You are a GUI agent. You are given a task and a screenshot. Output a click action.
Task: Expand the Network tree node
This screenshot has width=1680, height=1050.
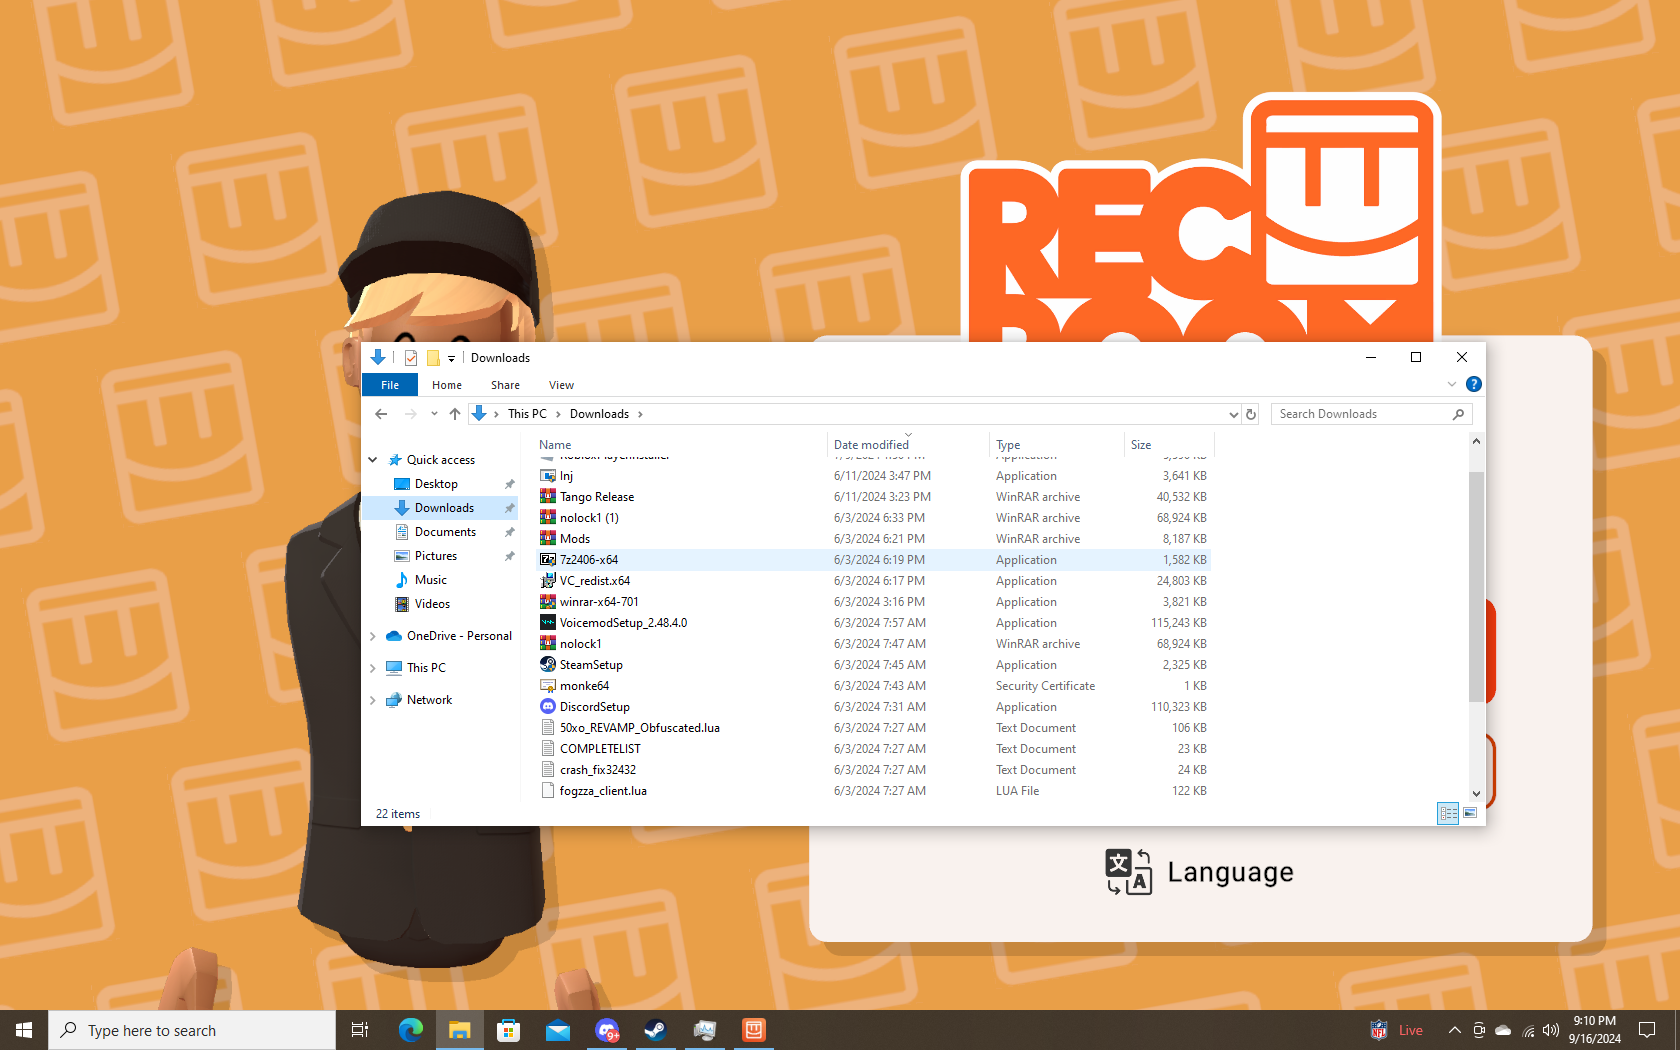[x=373, y=700]
